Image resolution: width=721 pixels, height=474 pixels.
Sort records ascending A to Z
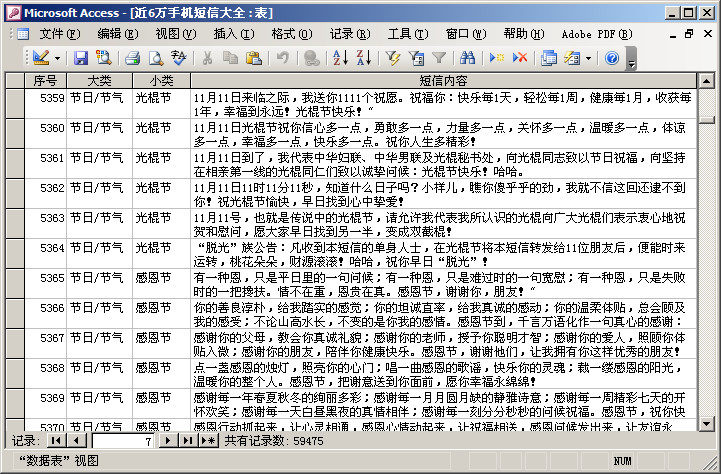tap(340, 58)
